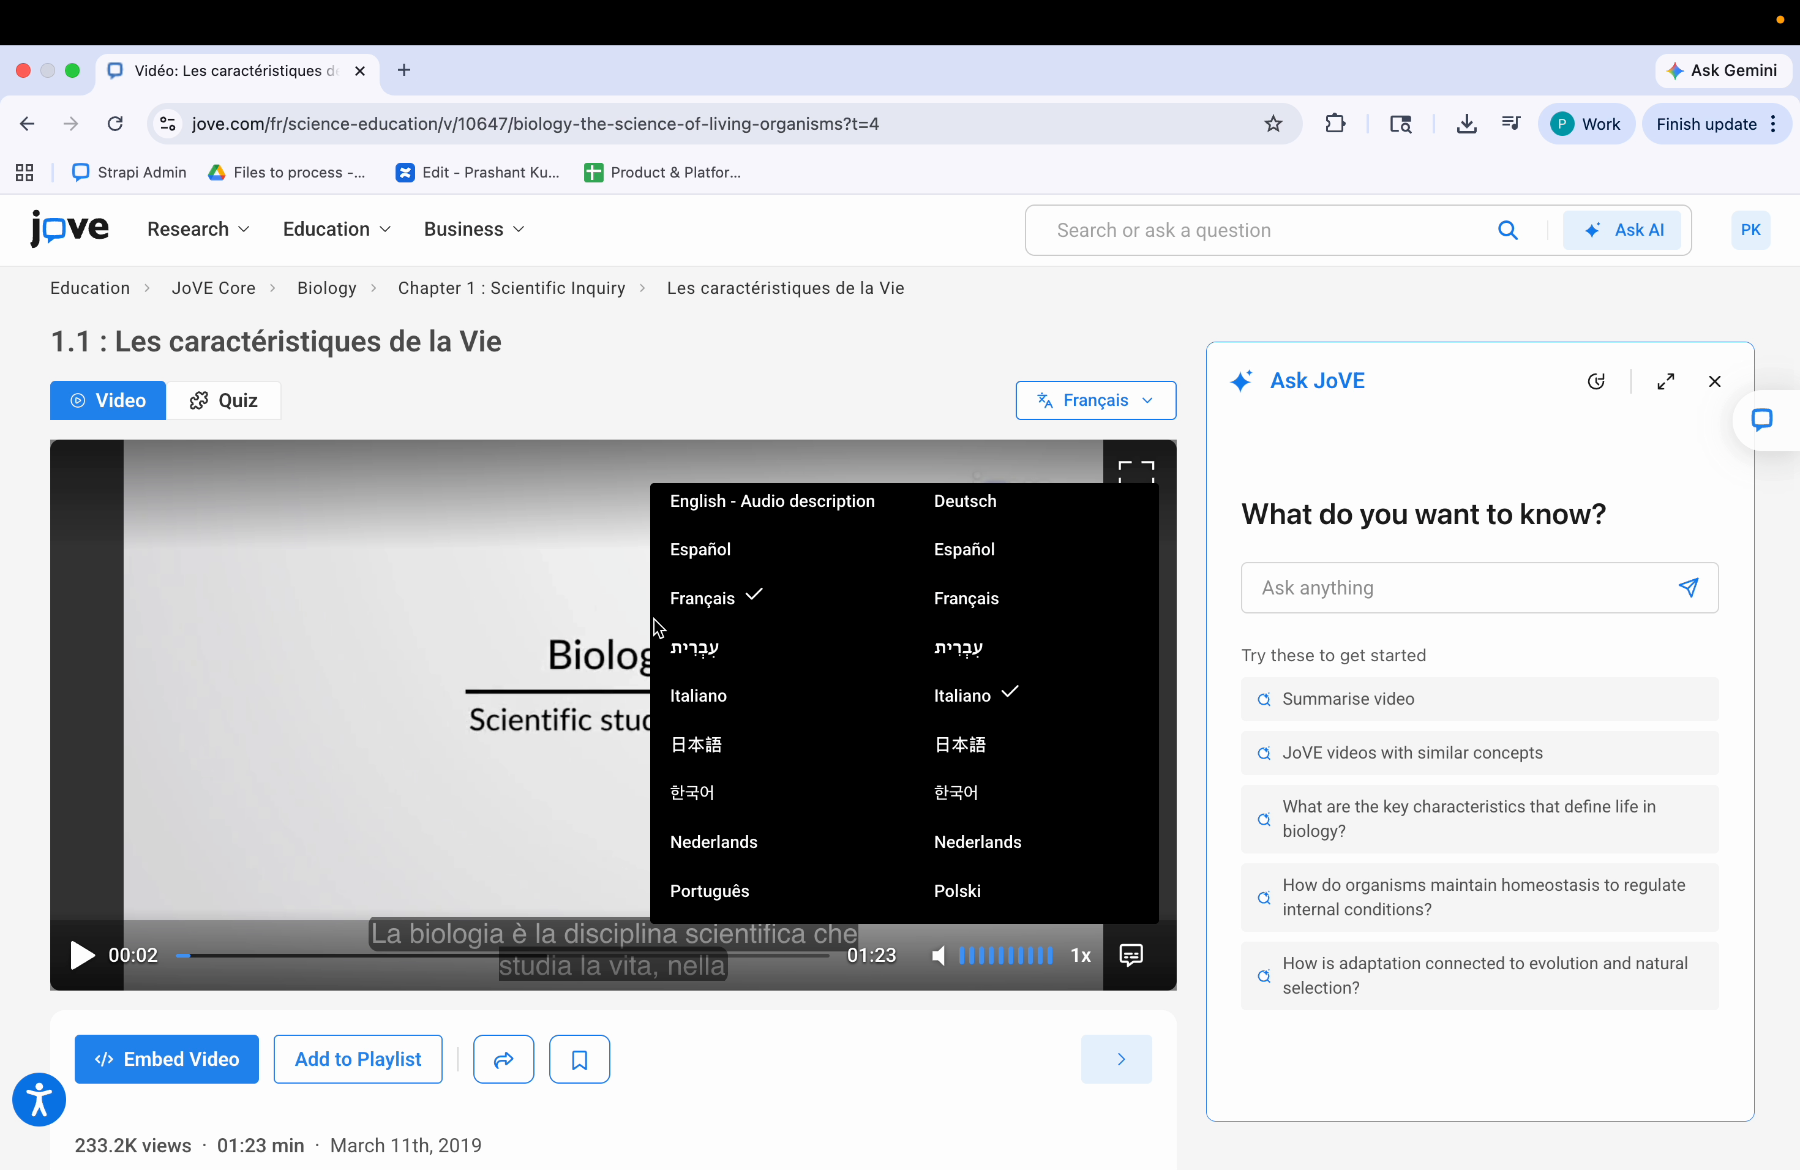Go back in browser history
Screen dimensions: 1800x1170
point(27,124)
